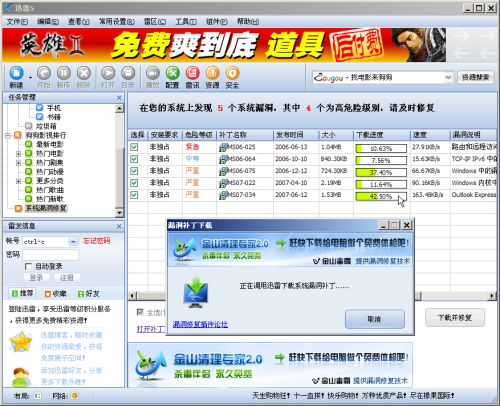
Task: Select the 系统漏洞修复 tree item
Action: point(46,208)
